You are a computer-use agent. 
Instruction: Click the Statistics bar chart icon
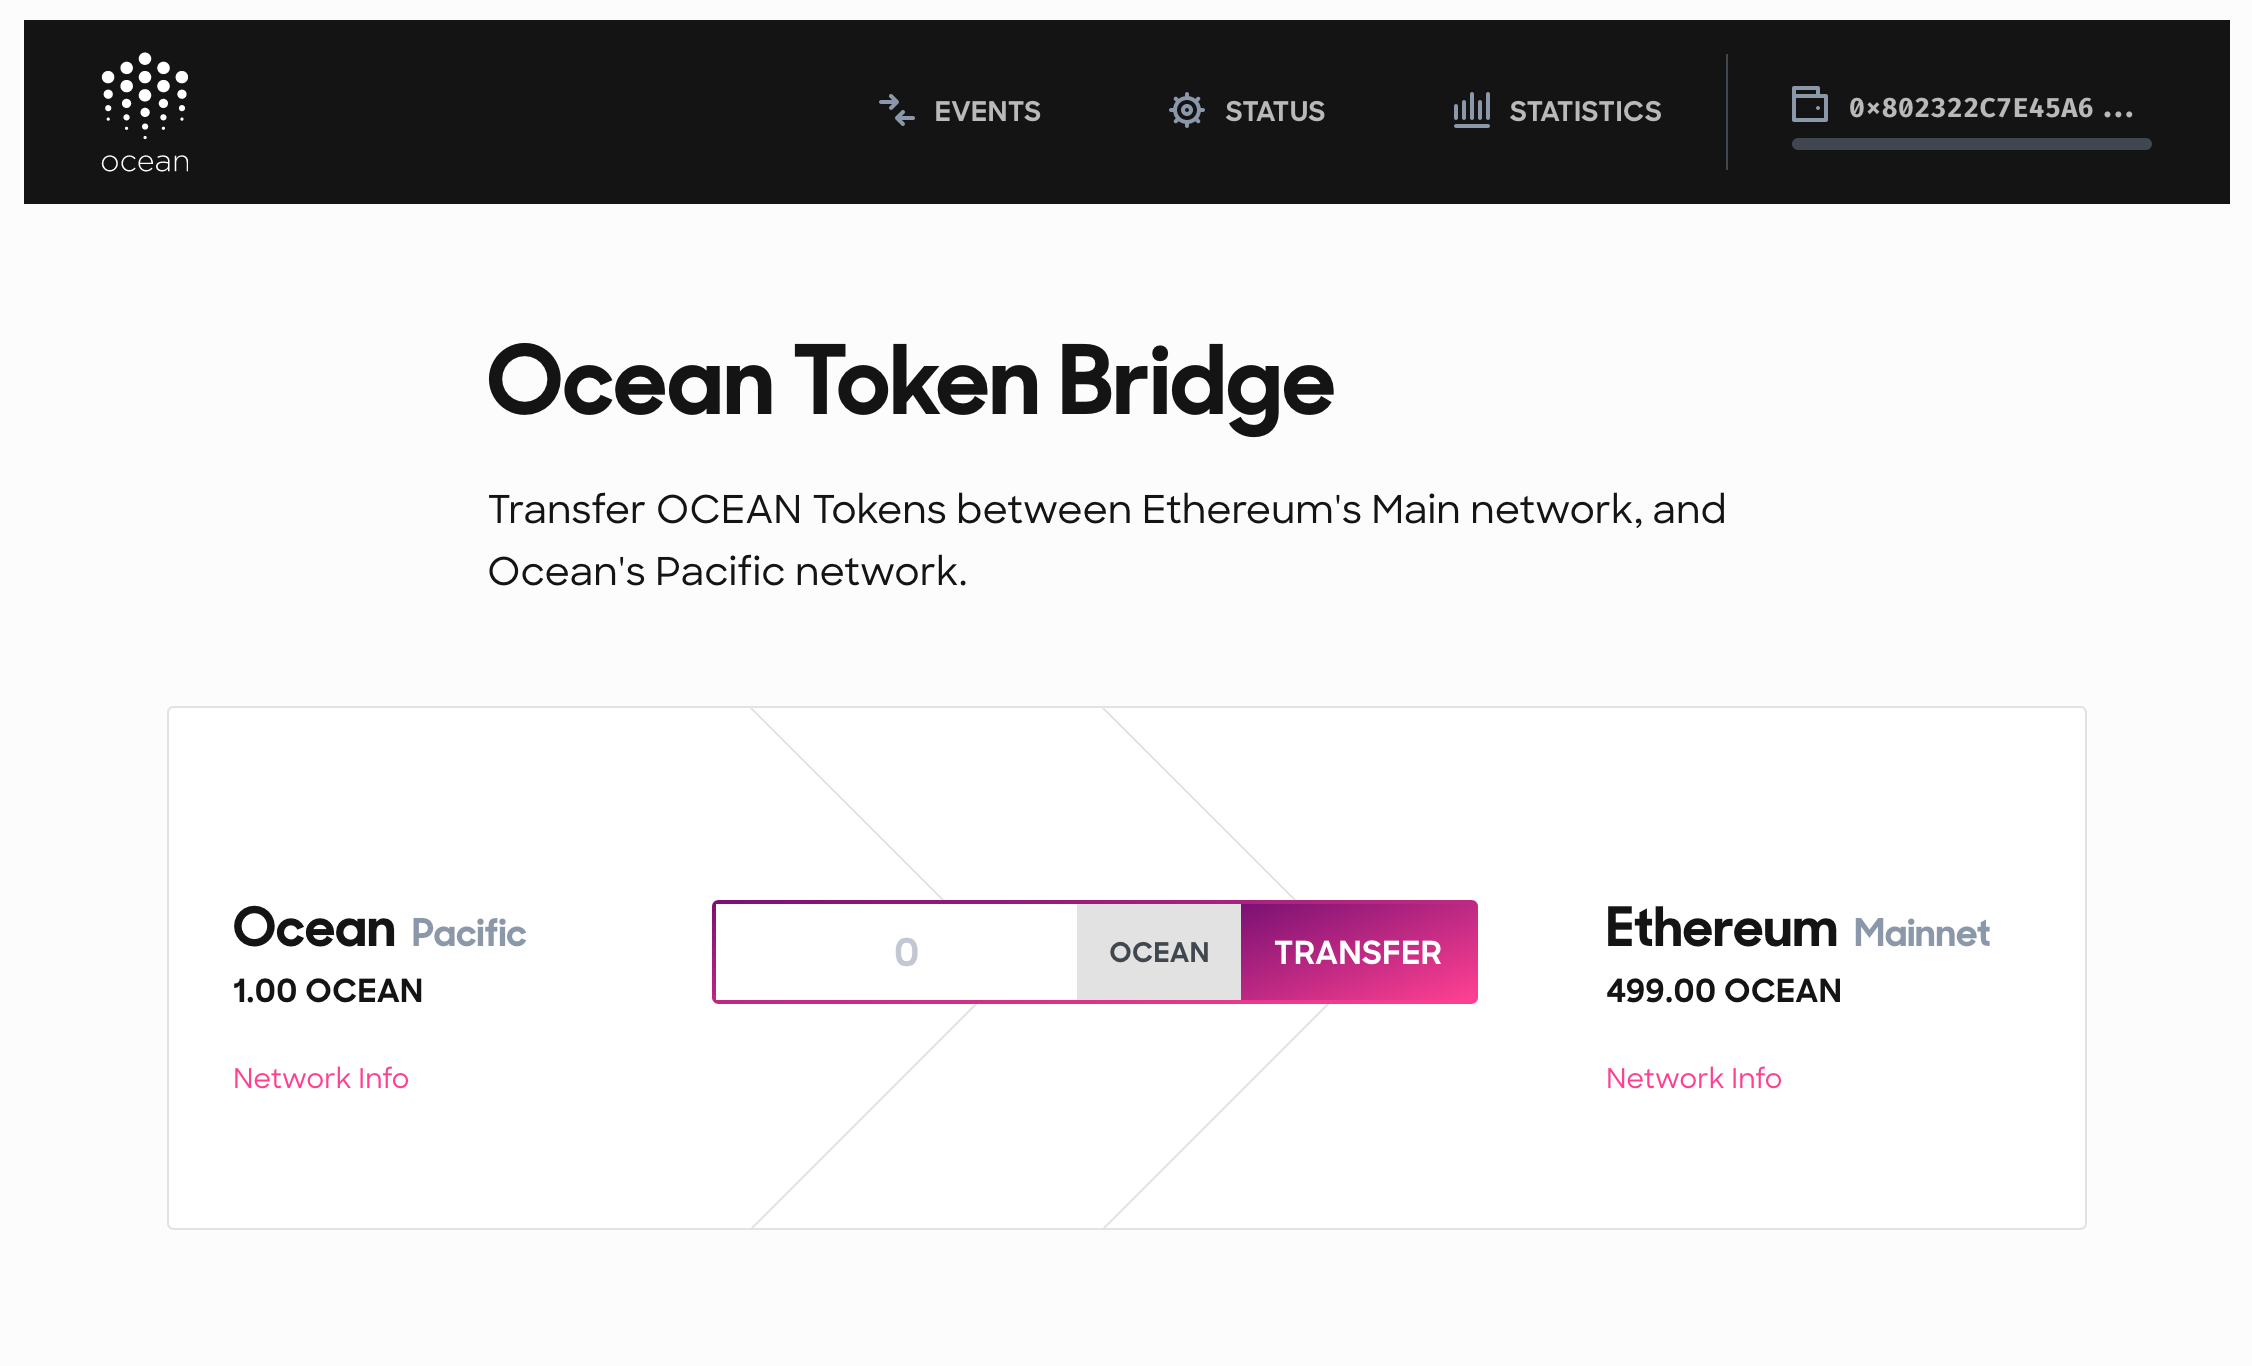point(1472,110)
